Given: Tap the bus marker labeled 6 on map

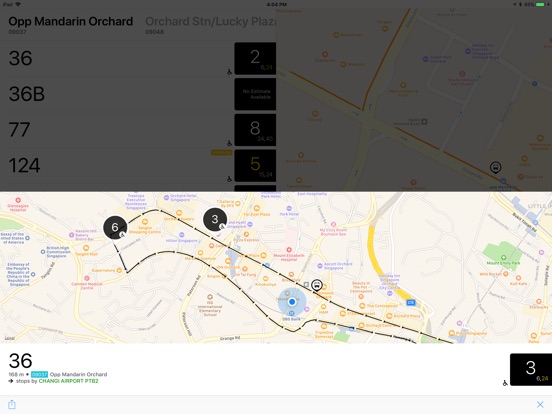Looking at the screenshot, I should (x=115, y=227).
